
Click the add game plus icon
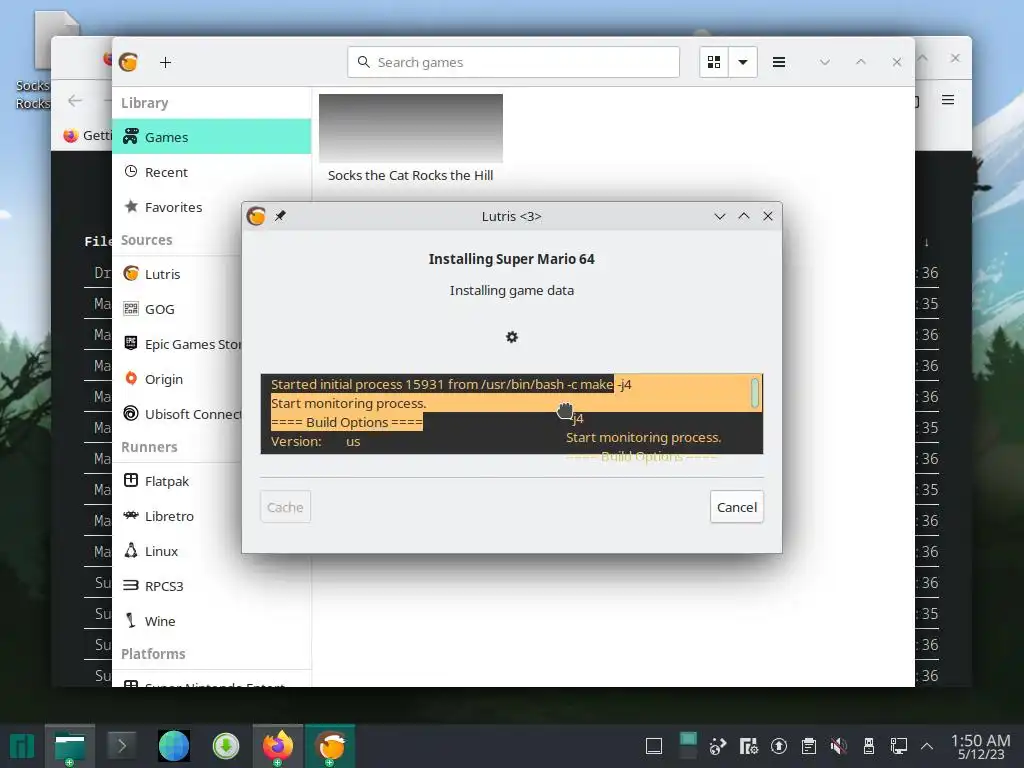[x=165, y=62]
